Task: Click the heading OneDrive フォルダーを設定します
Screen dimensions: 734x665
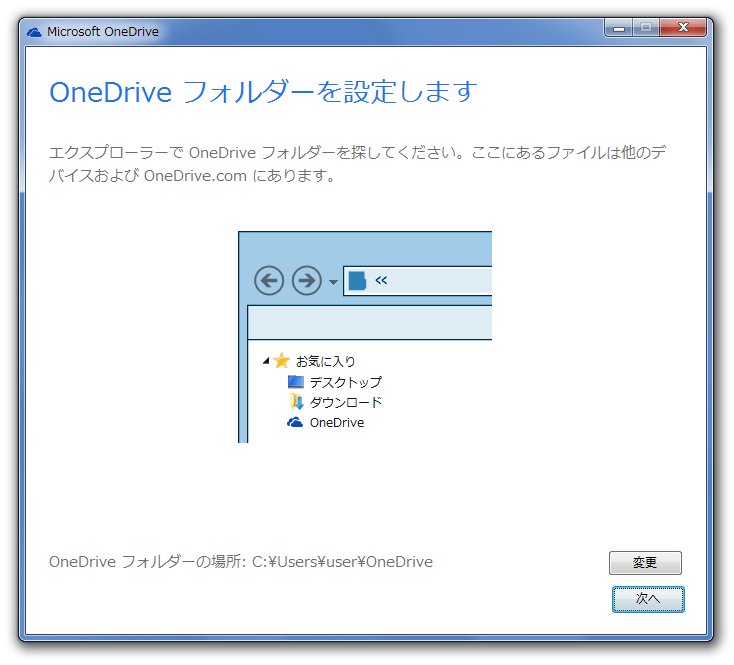Action: pos(264,92)
